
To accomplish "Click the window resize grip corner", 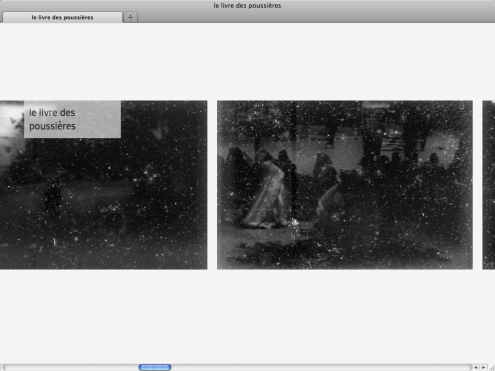I will point(492,368).
